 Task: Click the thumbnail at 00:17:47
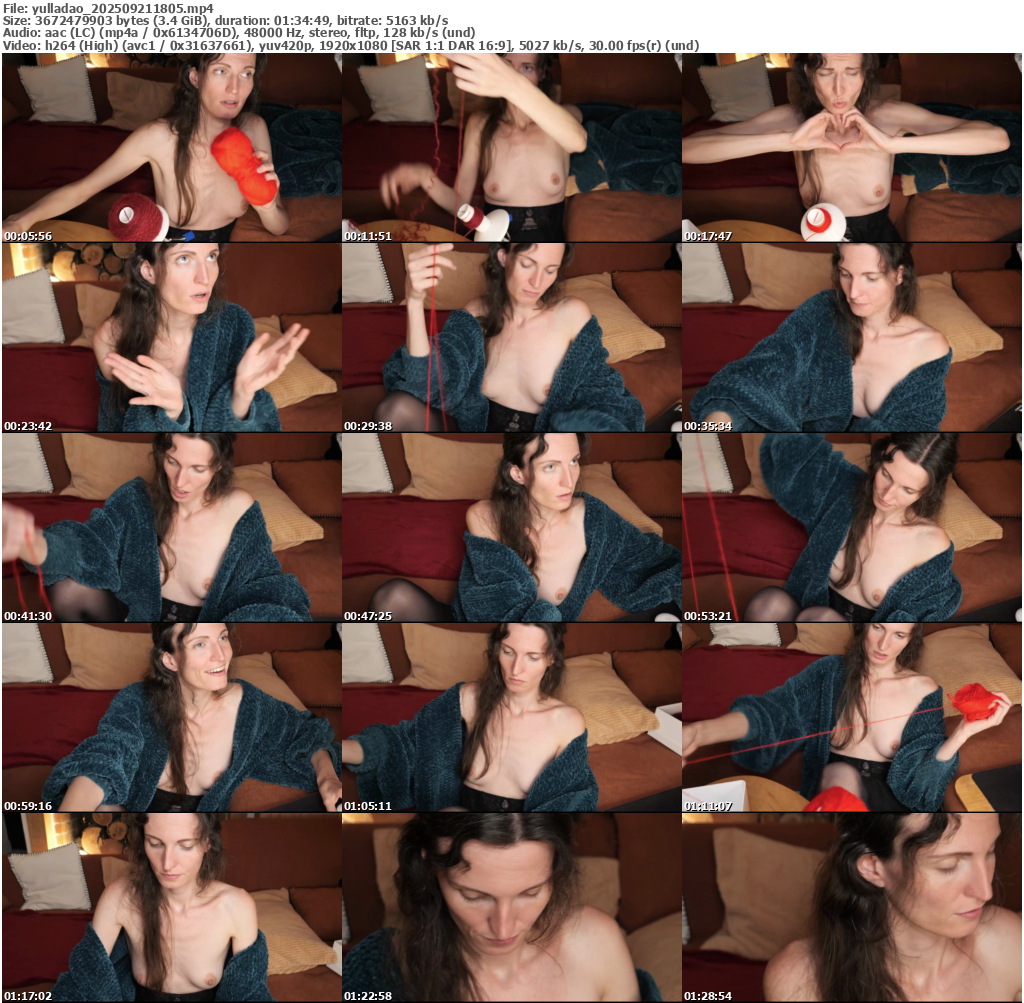click(851, 148)
